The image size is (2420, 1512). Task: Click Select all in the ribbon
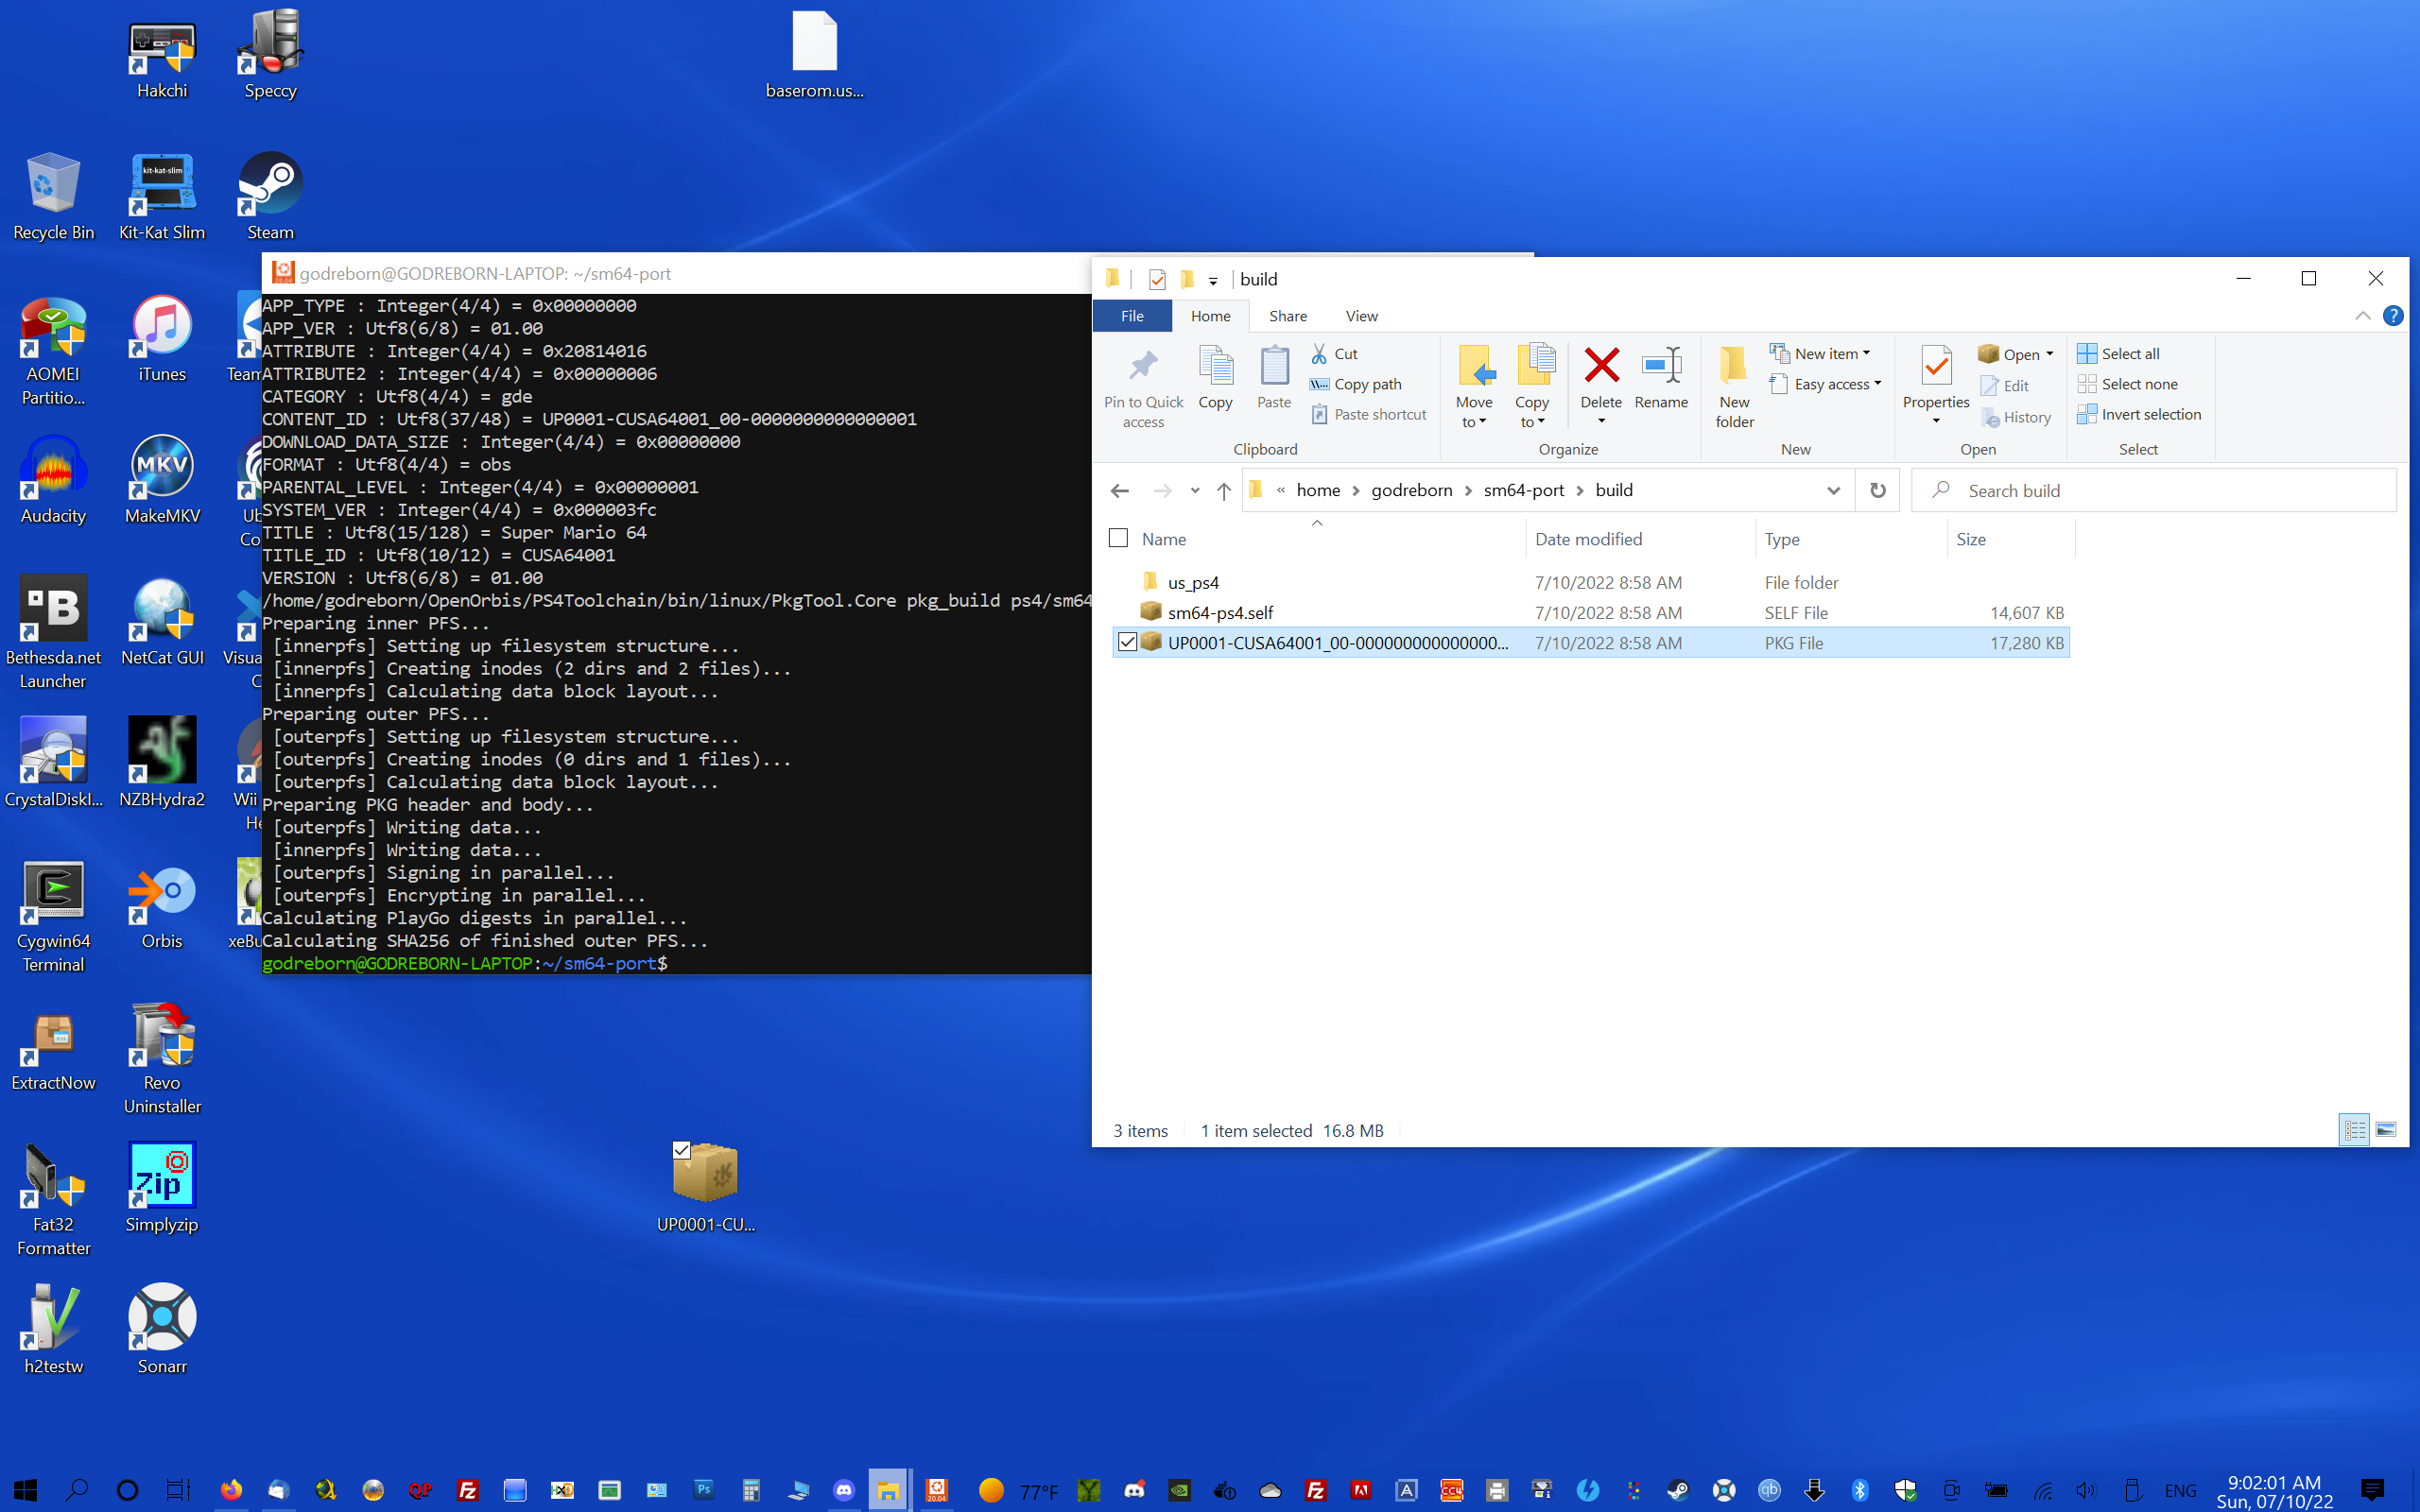pyautogui.click(x=2118, y=354)
